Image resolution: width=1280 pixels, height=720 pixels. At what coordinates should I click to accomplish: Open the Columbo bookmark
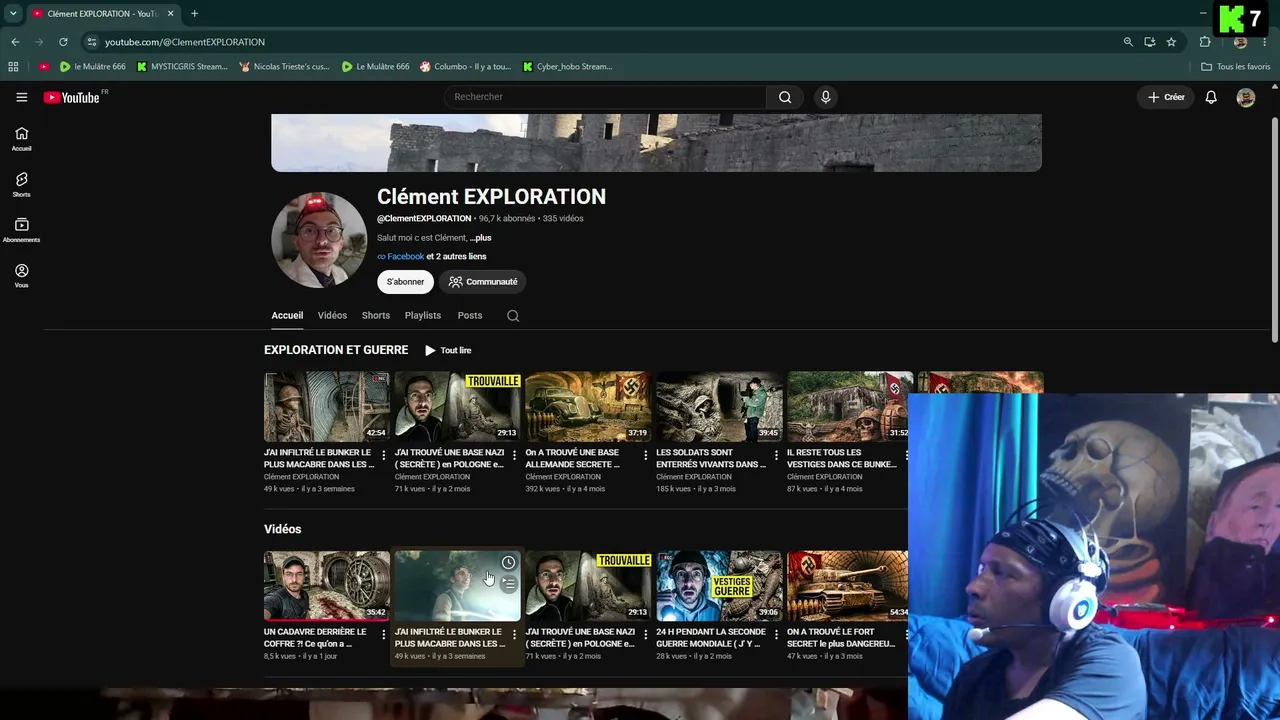tap(465, 67)
